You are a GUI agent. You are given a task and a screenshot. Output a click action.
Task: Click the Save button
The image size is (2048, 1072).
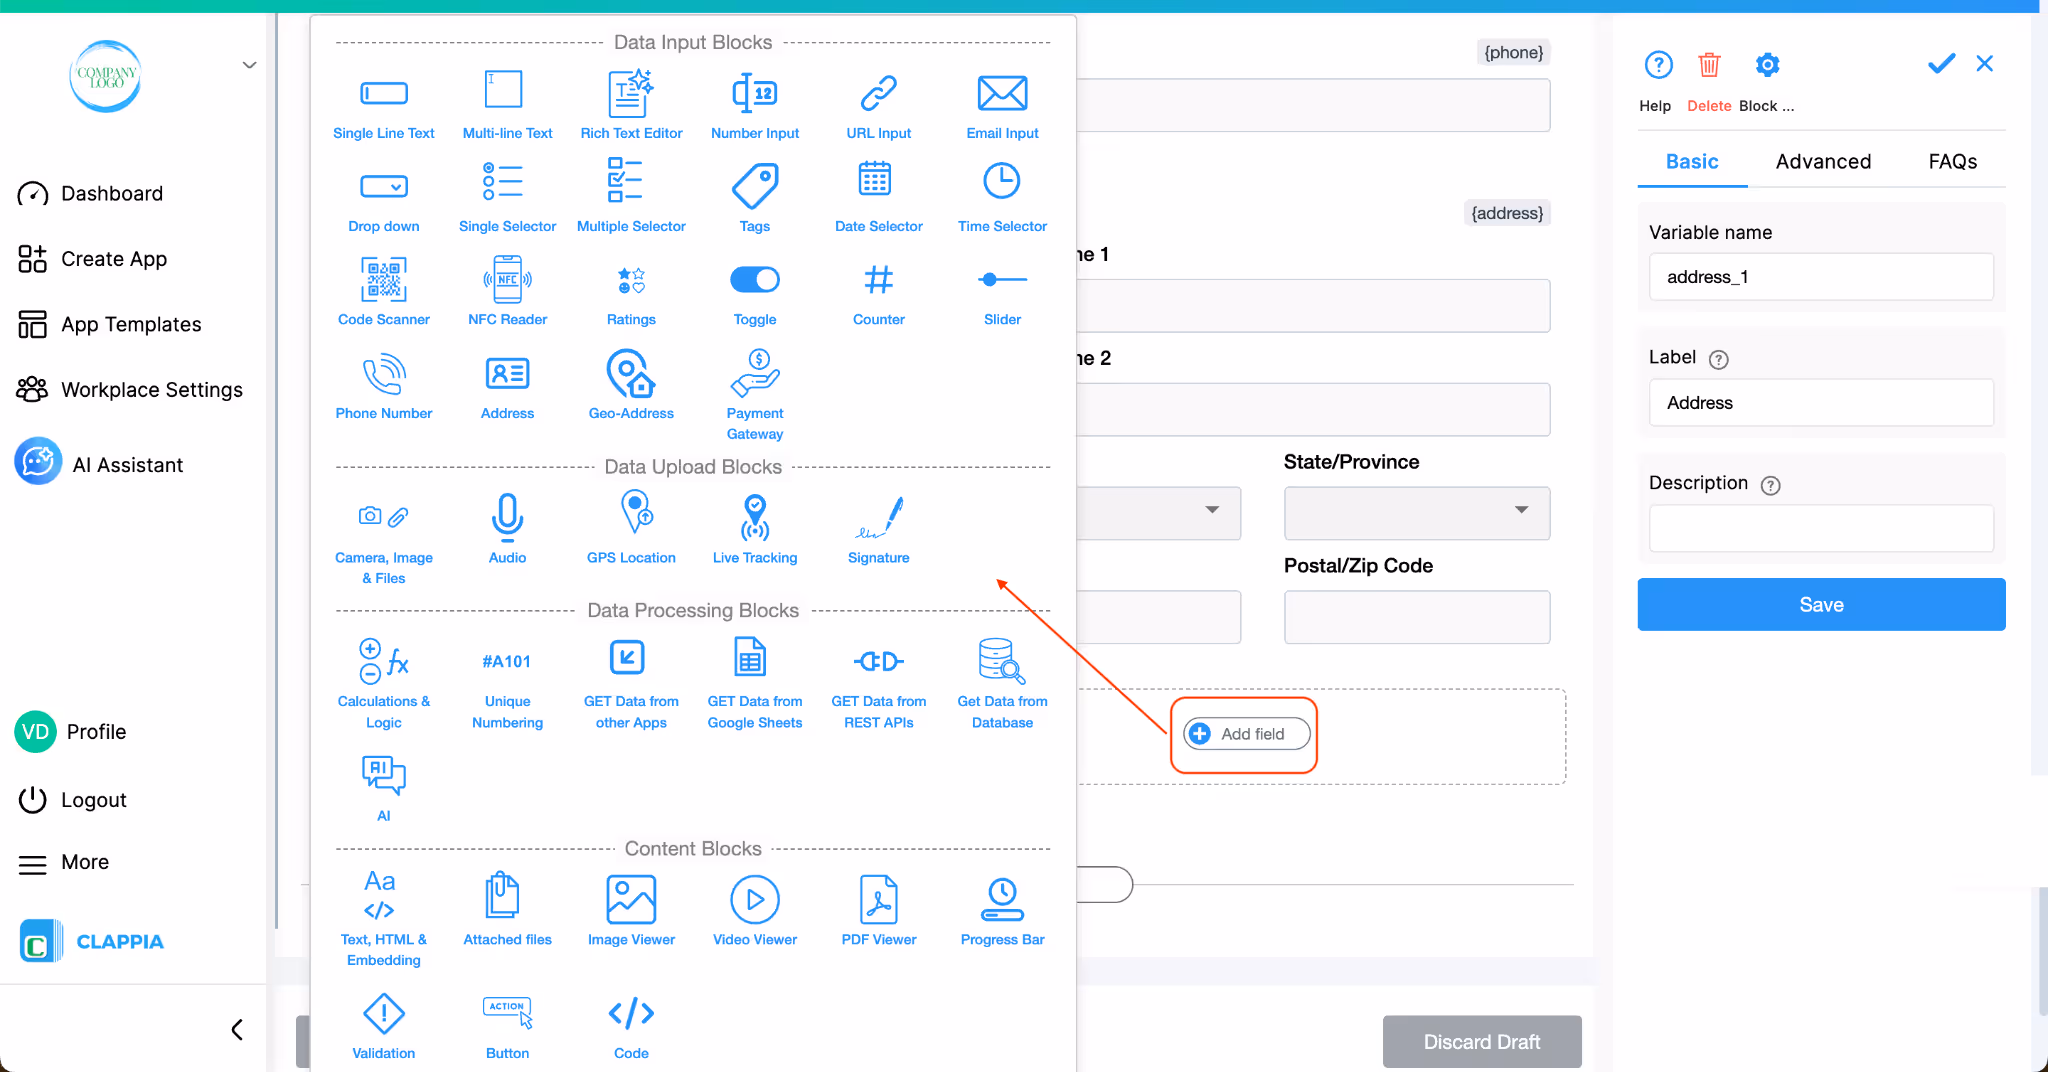(x=1820, y=604)
